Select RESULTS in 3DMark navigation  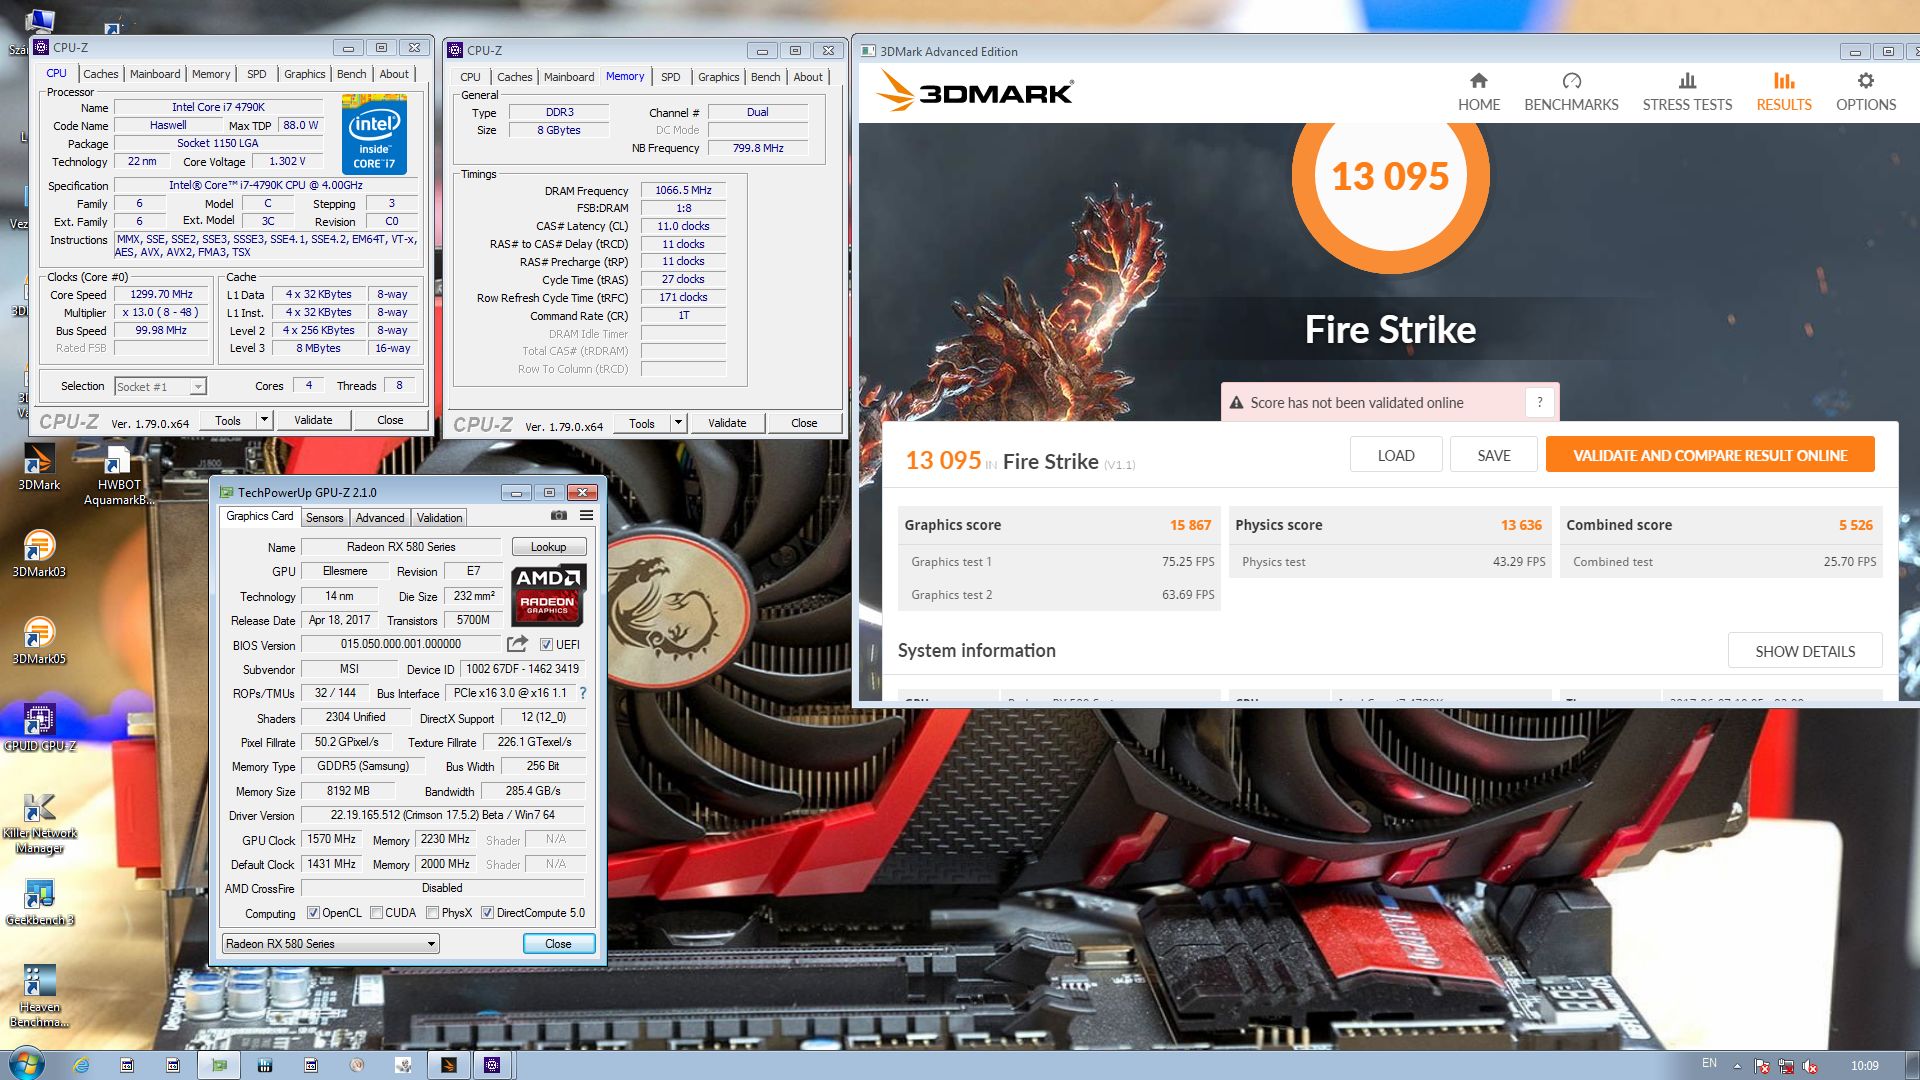[x=1784, y=92]
